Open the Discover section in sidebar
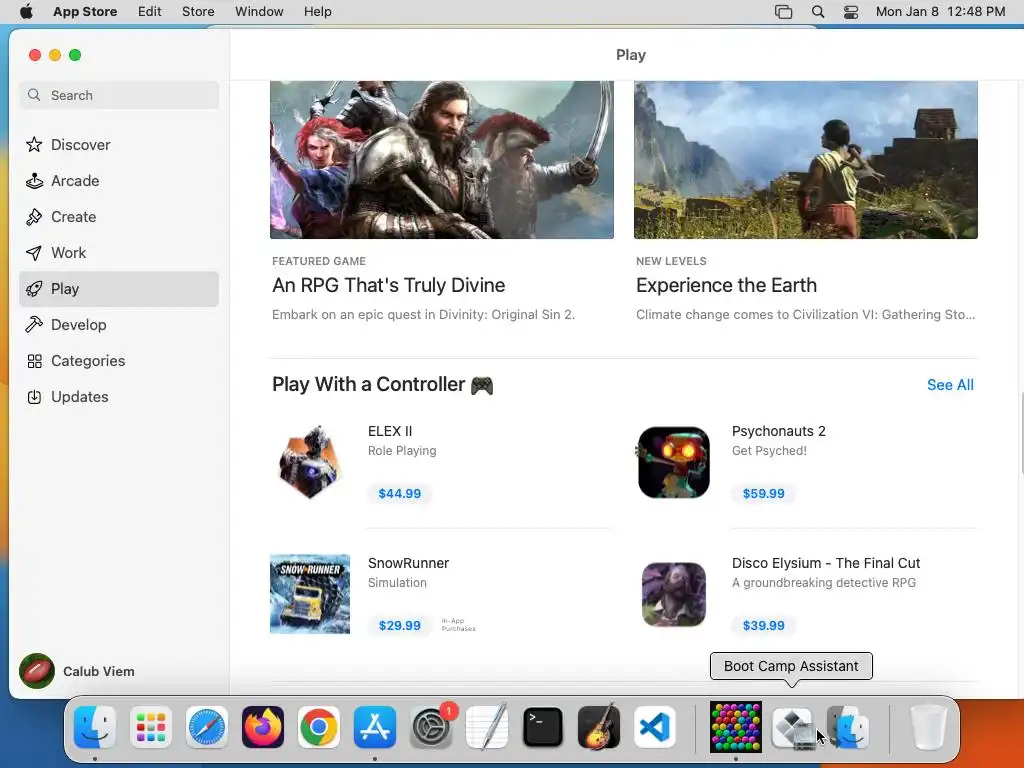The image size is (1024, 768). coord(119,145)
